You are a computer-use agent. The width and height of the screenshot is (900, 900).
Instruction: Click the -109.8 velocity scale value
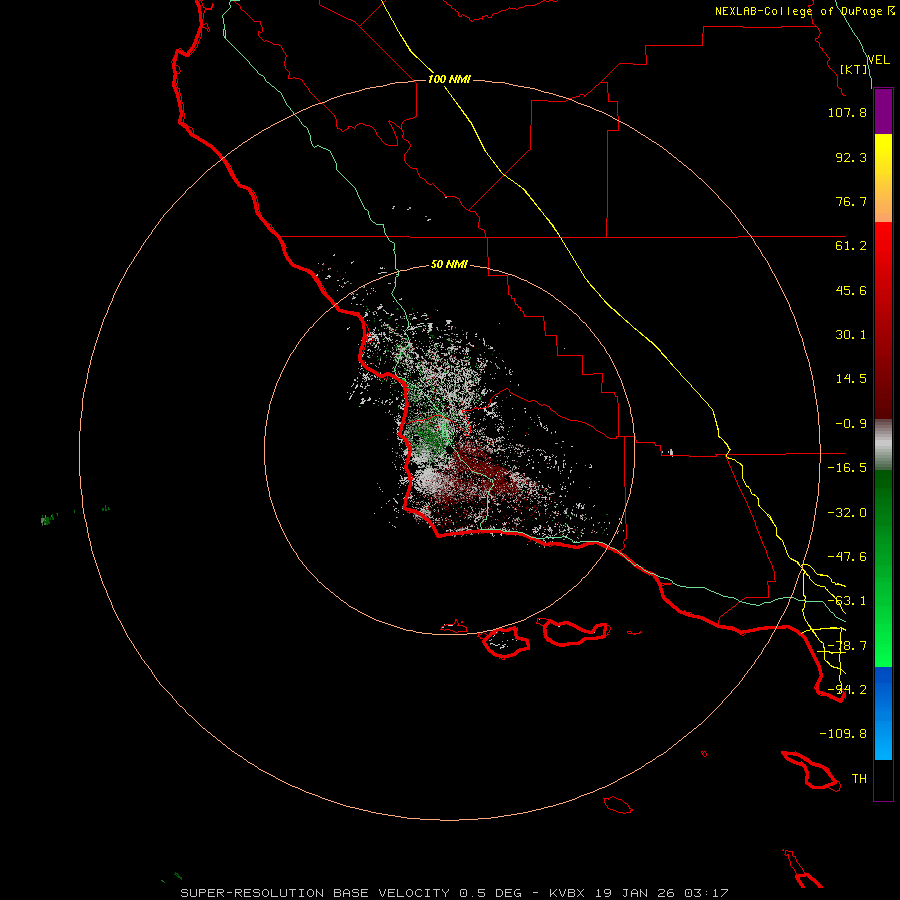click(843, 734)
